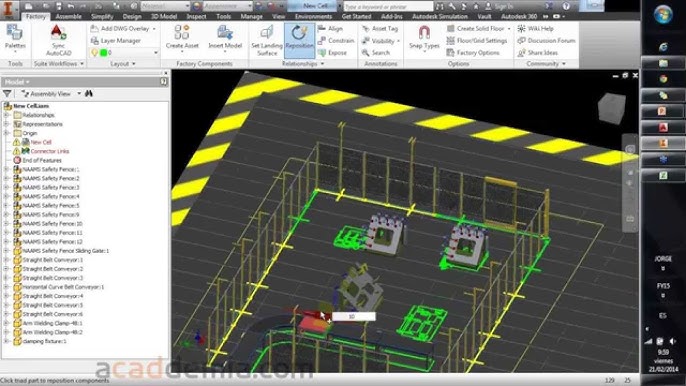This screenshot has height=386, width=686.
Task: Open Factory Options
Action: [x=473, y=53]
